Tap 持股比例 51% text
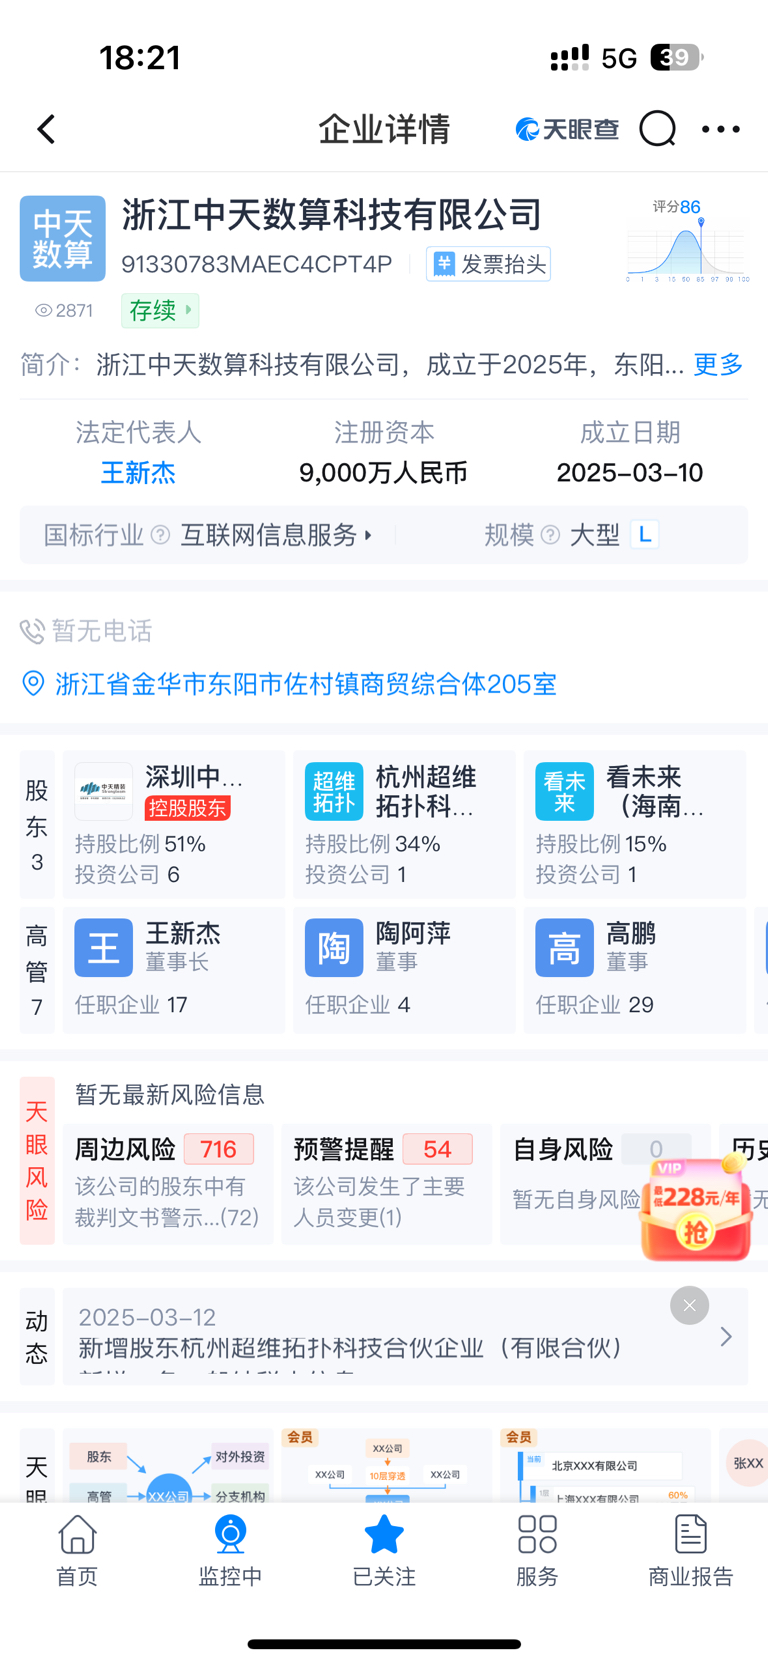The width and height of the screenshot is (769, 1665). tap(140, 844)
